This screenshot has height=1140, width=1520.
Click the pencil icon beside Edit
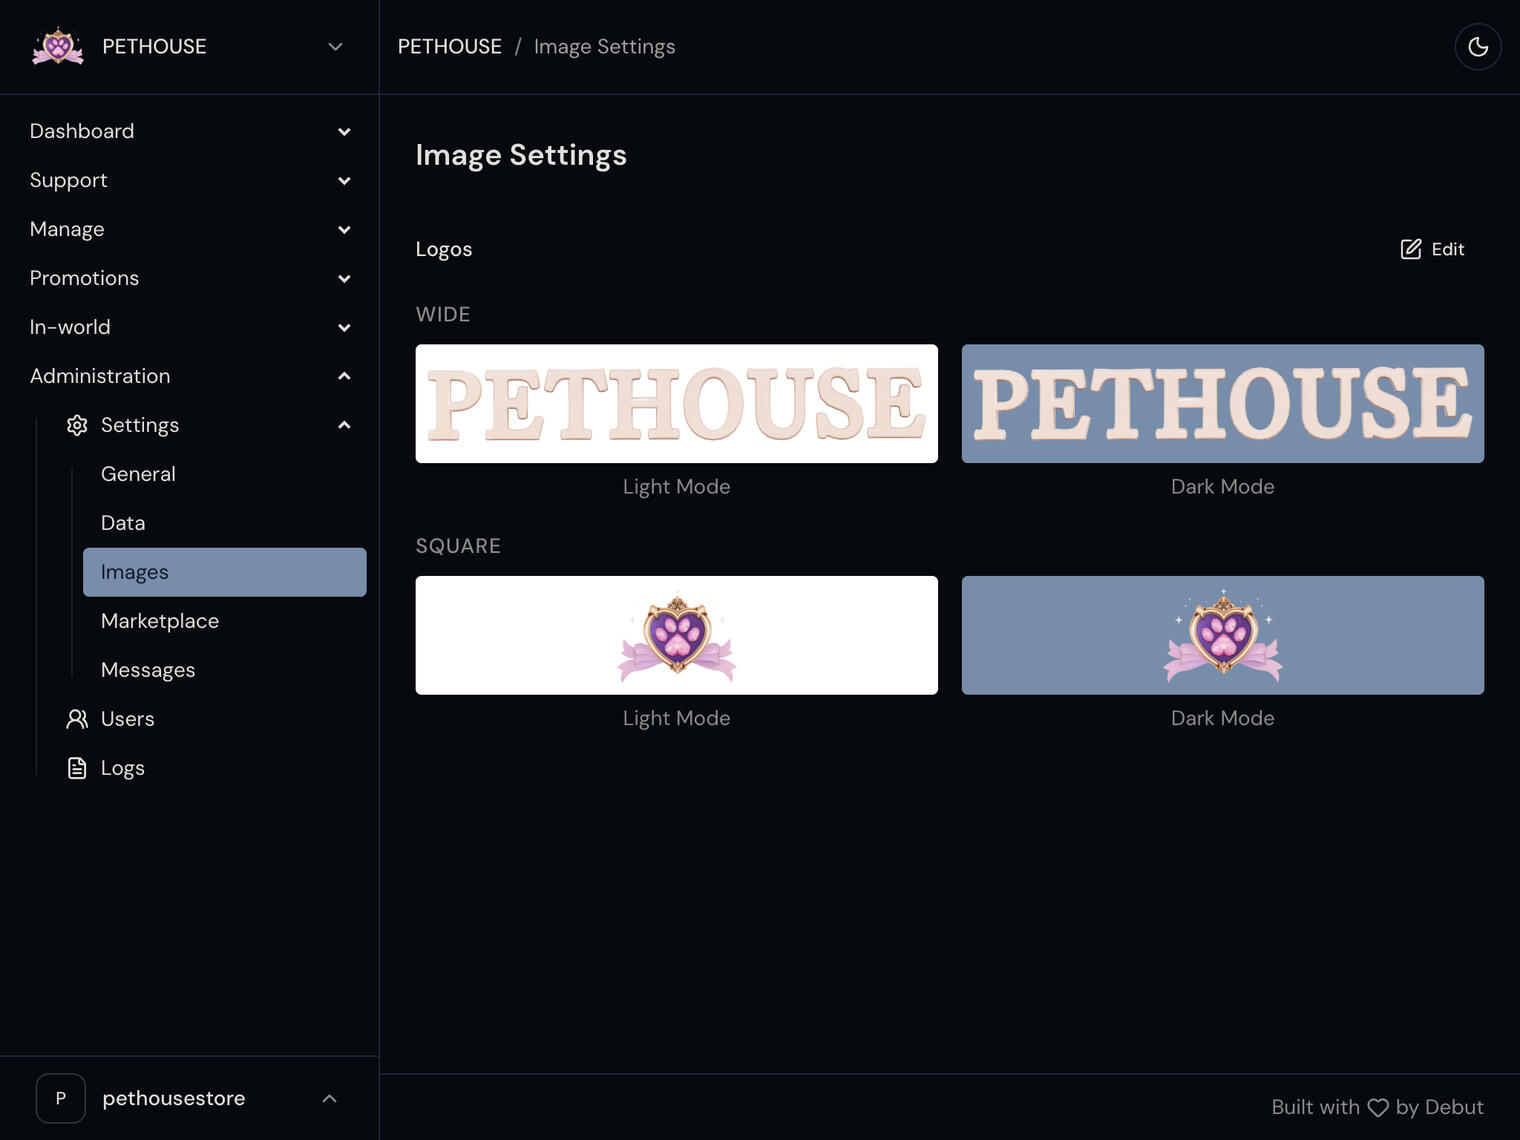click(x=1411, y=249)
